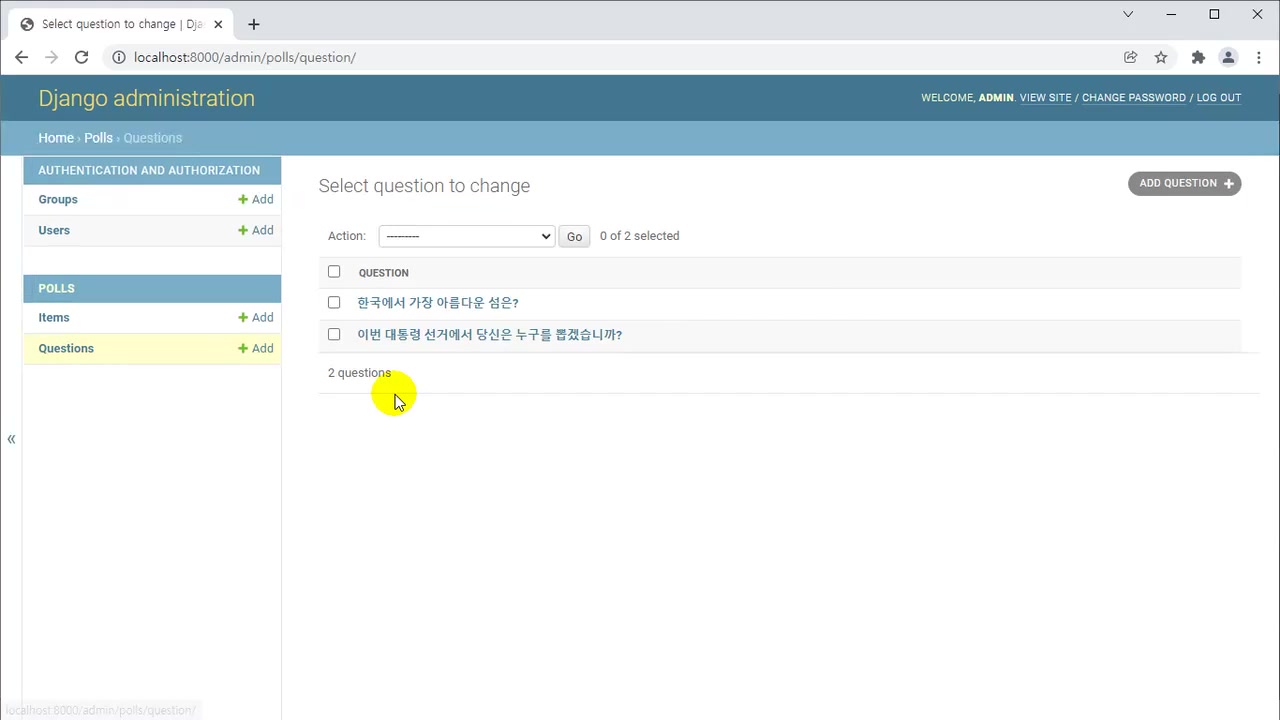Viewport: 1280px width, 720px height.
Task: Select the Home breadcrumb item
Action: (56, 138)
